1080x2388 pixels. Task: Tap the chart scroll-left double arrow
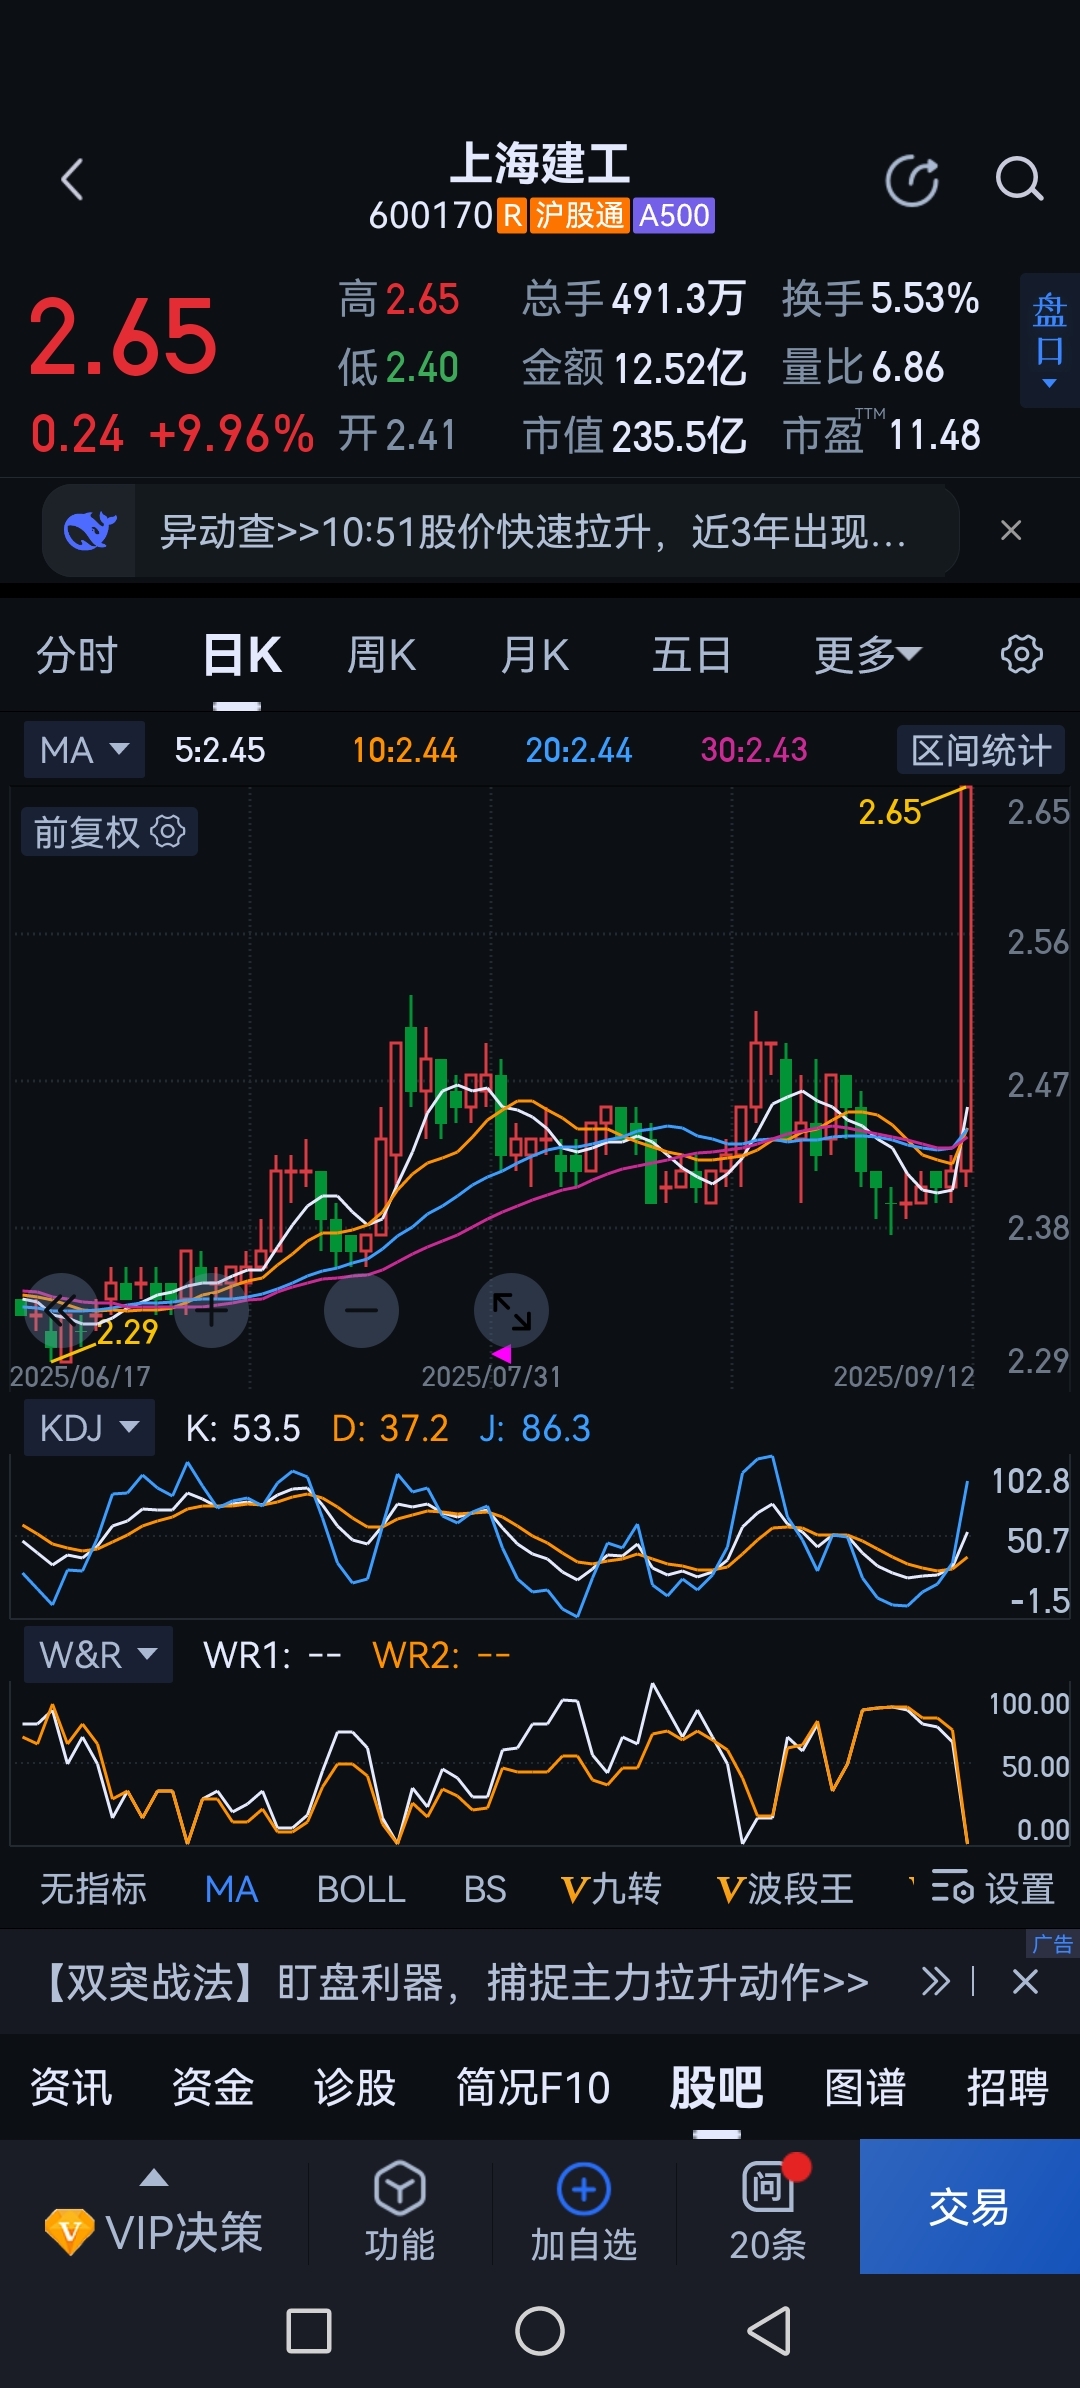pos(61,1310)
